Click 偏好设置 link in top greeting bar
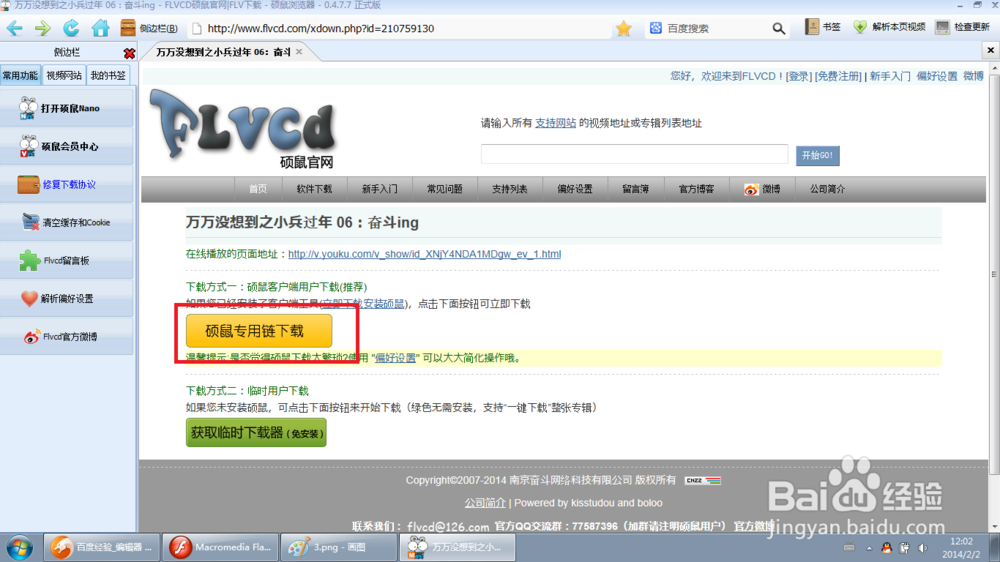 coord(937,76)
